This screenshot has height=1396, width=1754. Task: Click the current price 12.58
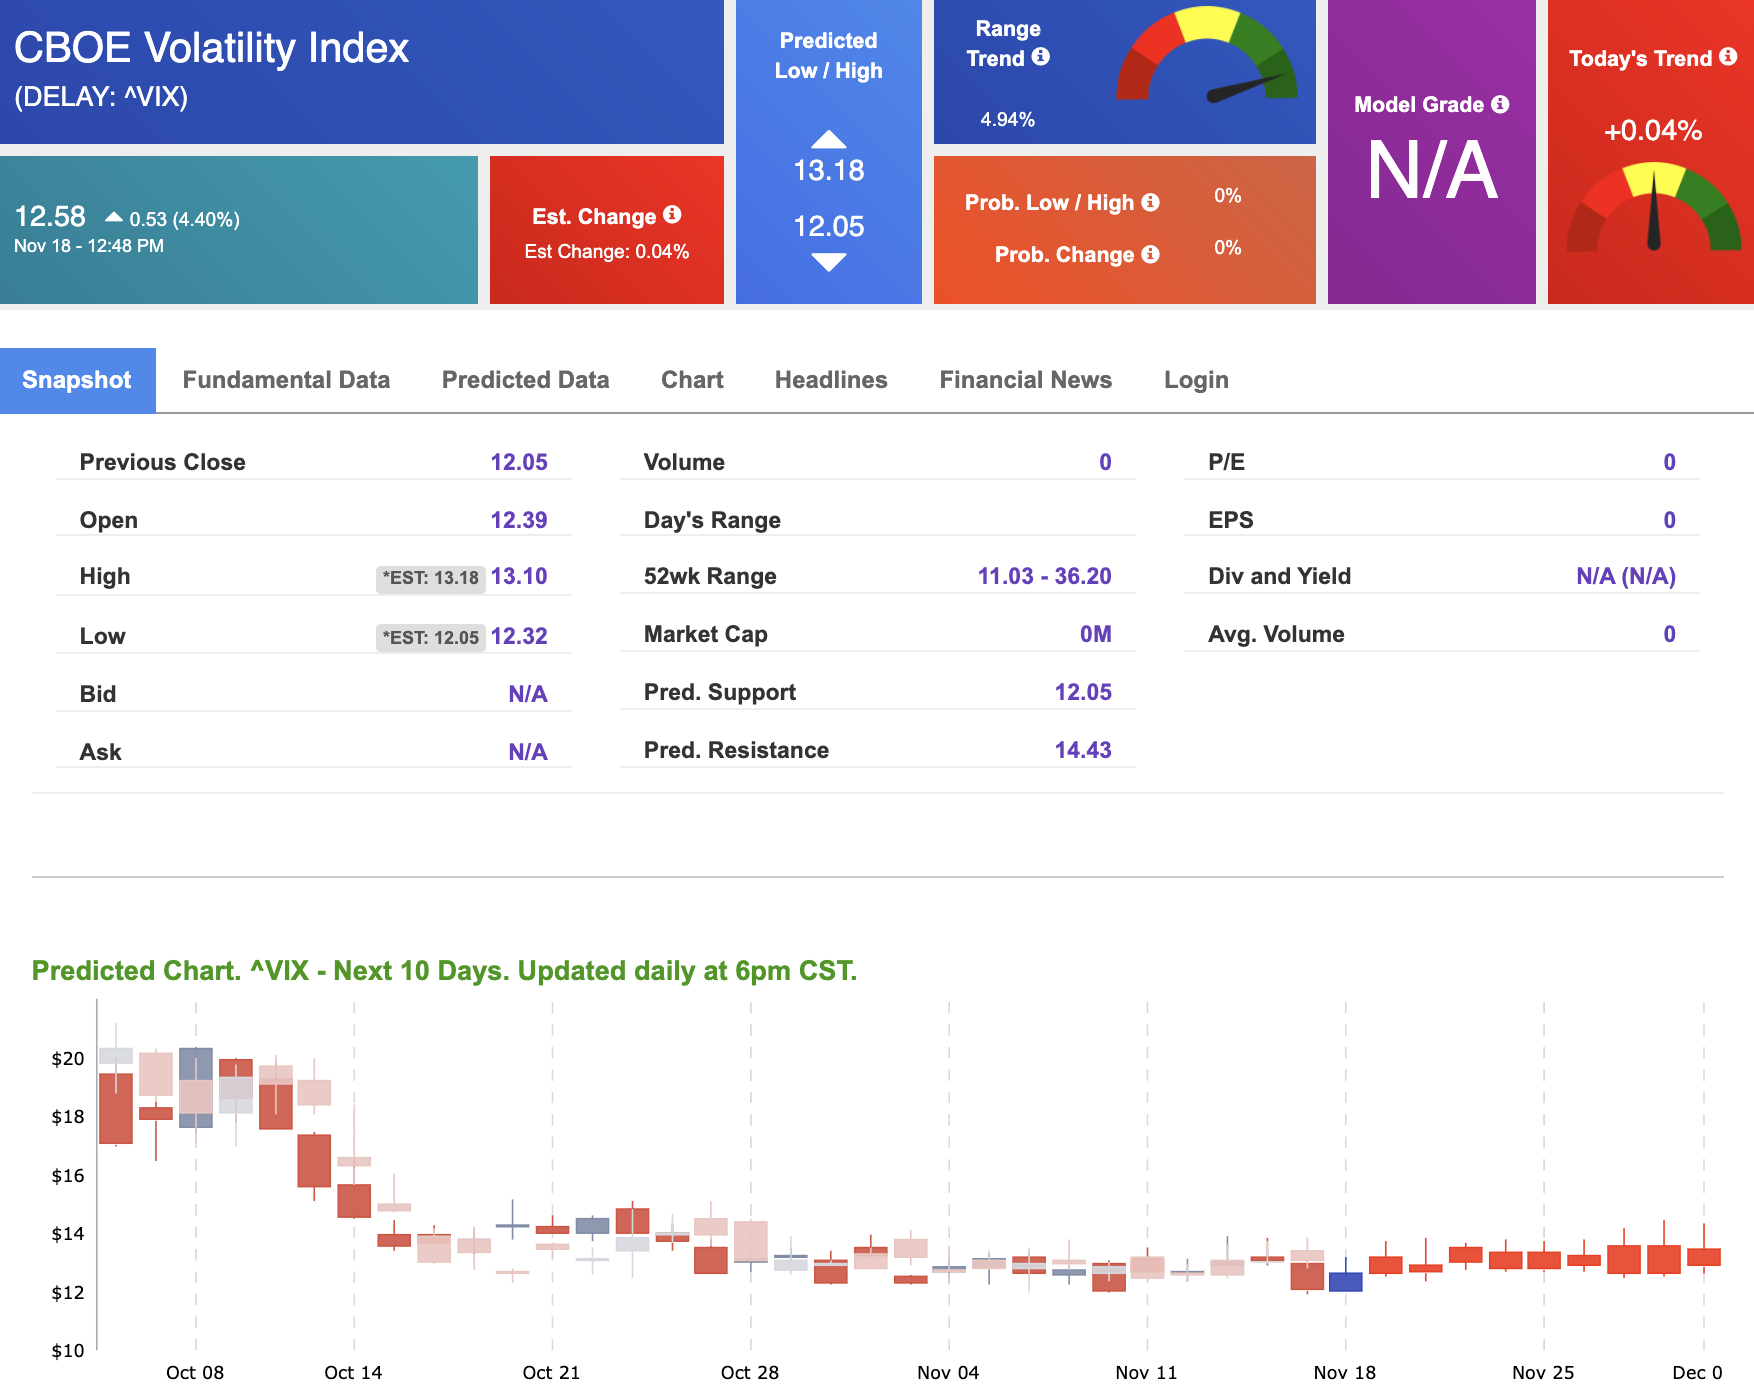pyautogui.click(x=50, y=216)
